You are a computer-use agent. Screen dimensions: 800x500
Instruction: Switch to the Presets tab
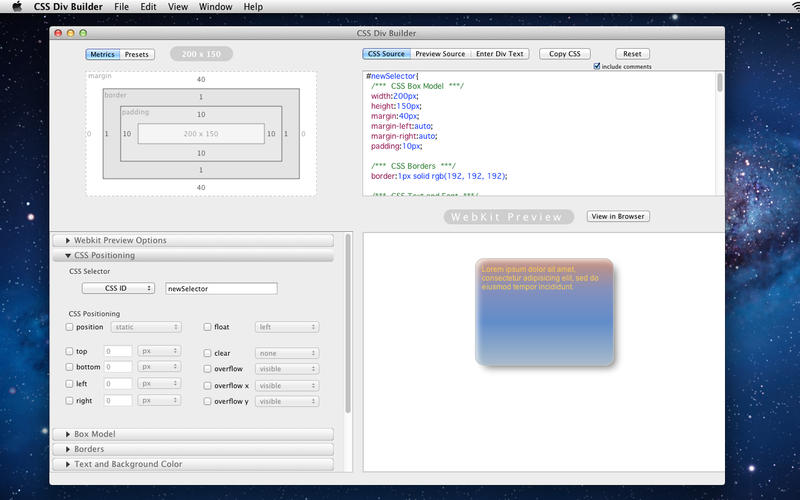[x=137, y=54]
